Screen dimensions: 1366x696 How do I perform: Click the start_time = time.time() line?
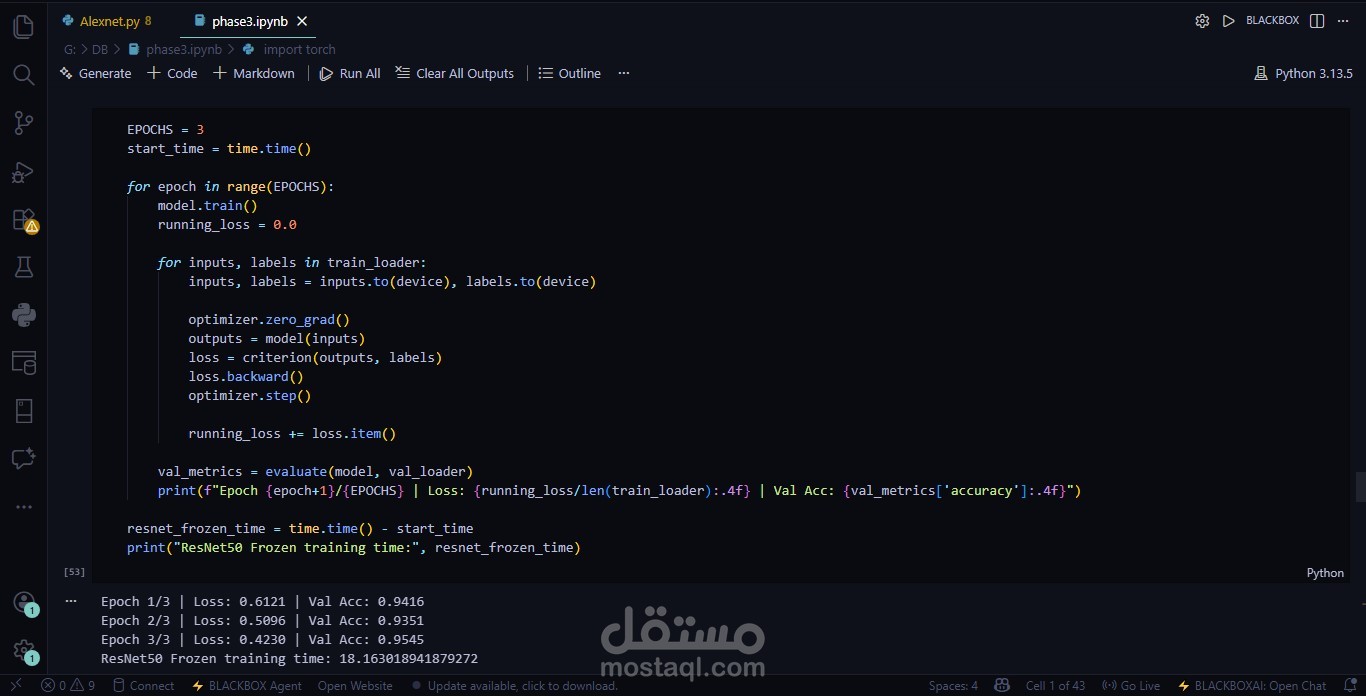[x=219, y=148]
